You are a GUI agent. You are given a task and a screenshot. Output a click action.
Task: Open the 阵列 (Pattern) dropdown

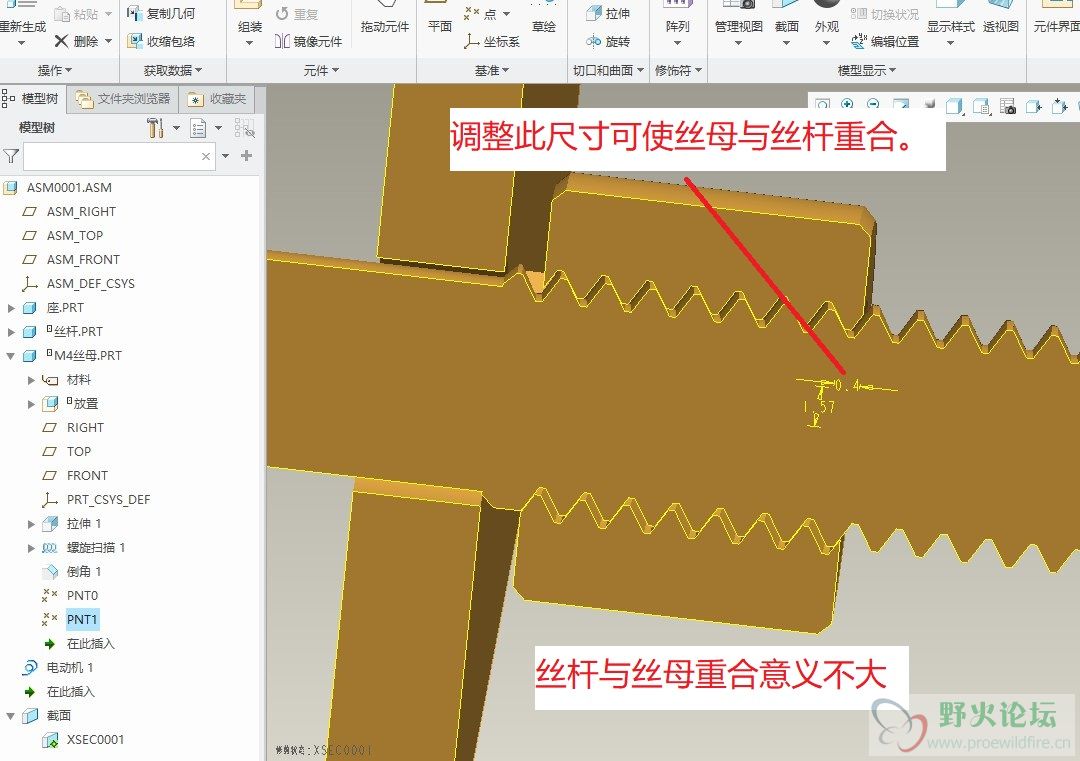[x=677, y=43]
